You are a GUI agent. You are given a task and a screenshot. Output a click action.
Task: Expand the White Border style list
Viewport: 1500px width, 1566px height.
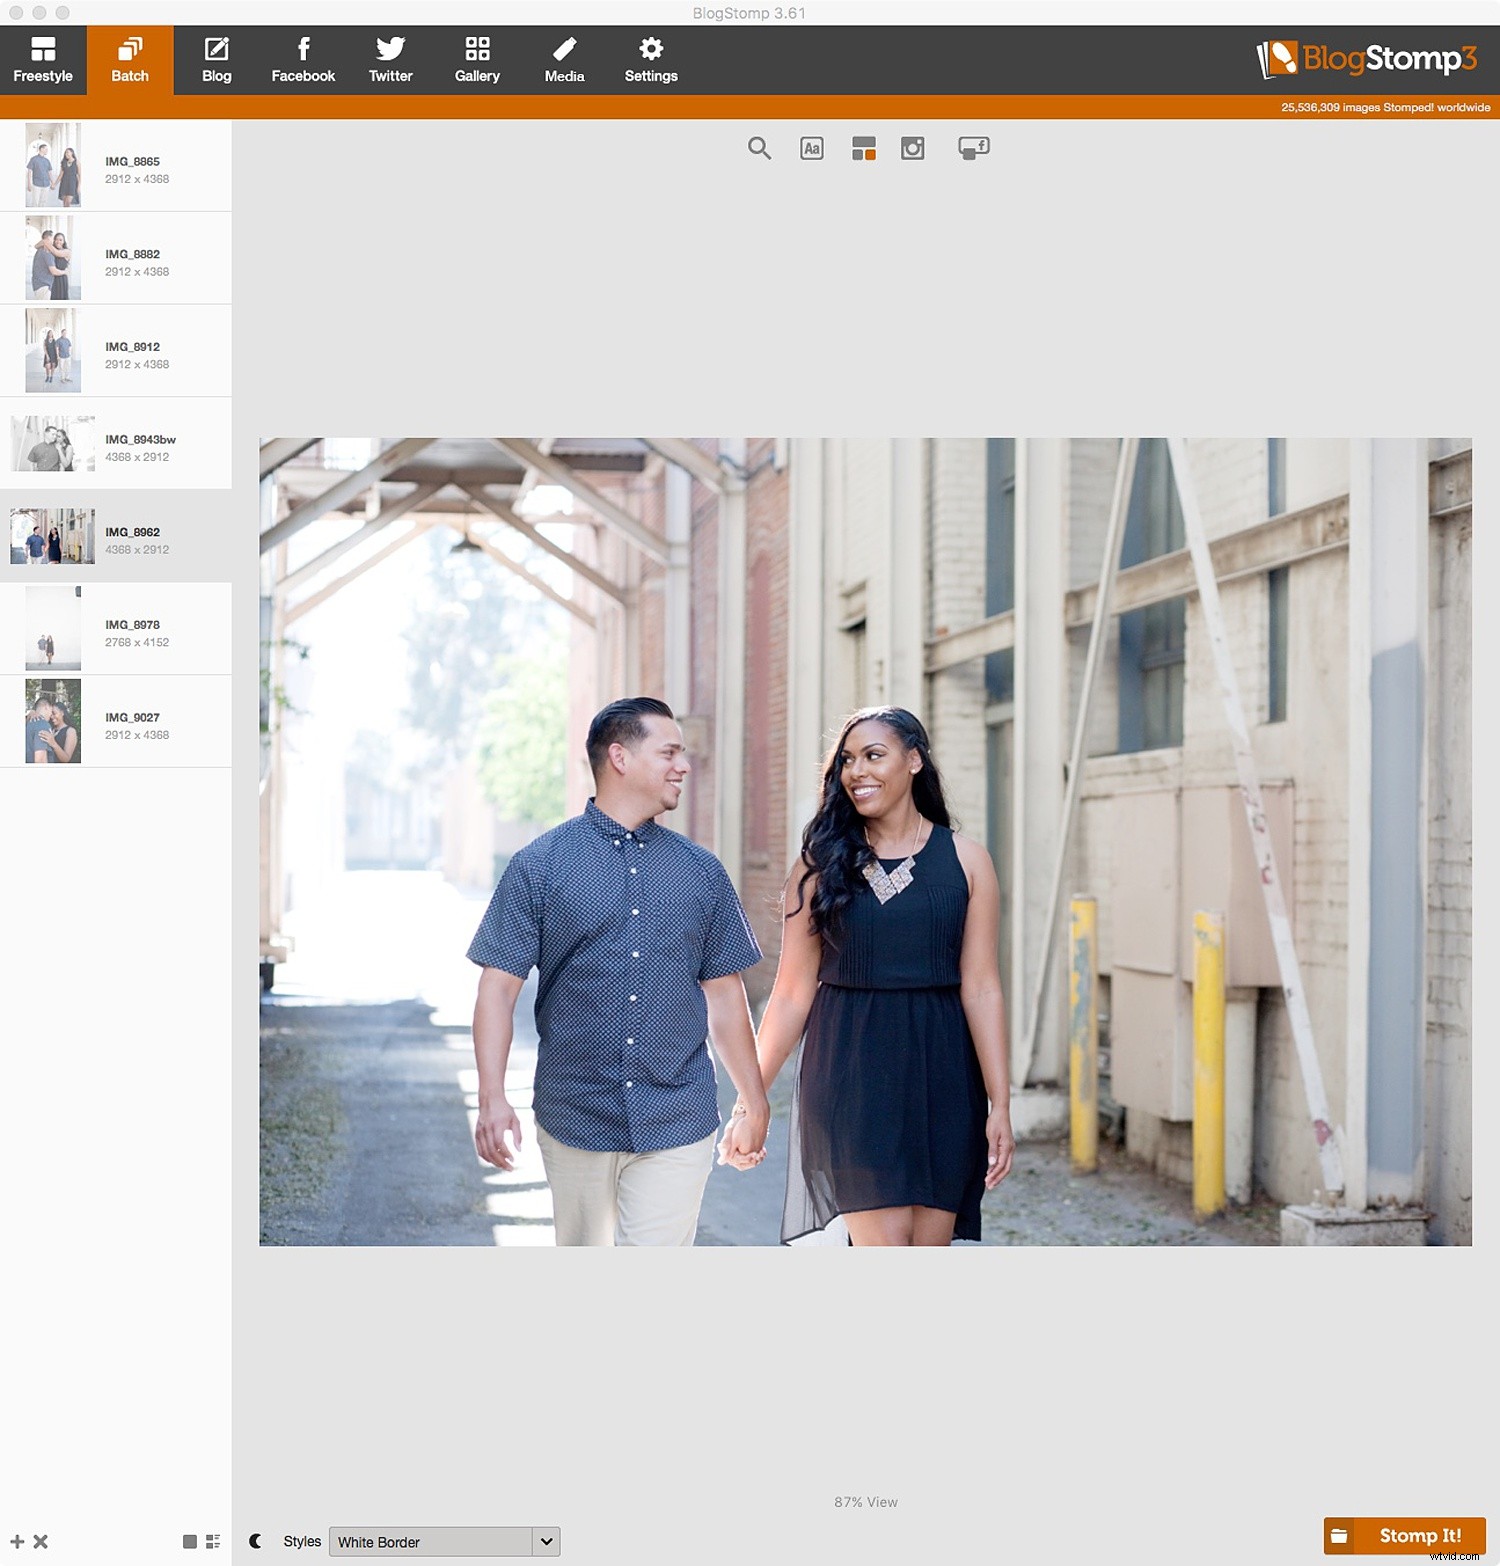point(546,1541)
